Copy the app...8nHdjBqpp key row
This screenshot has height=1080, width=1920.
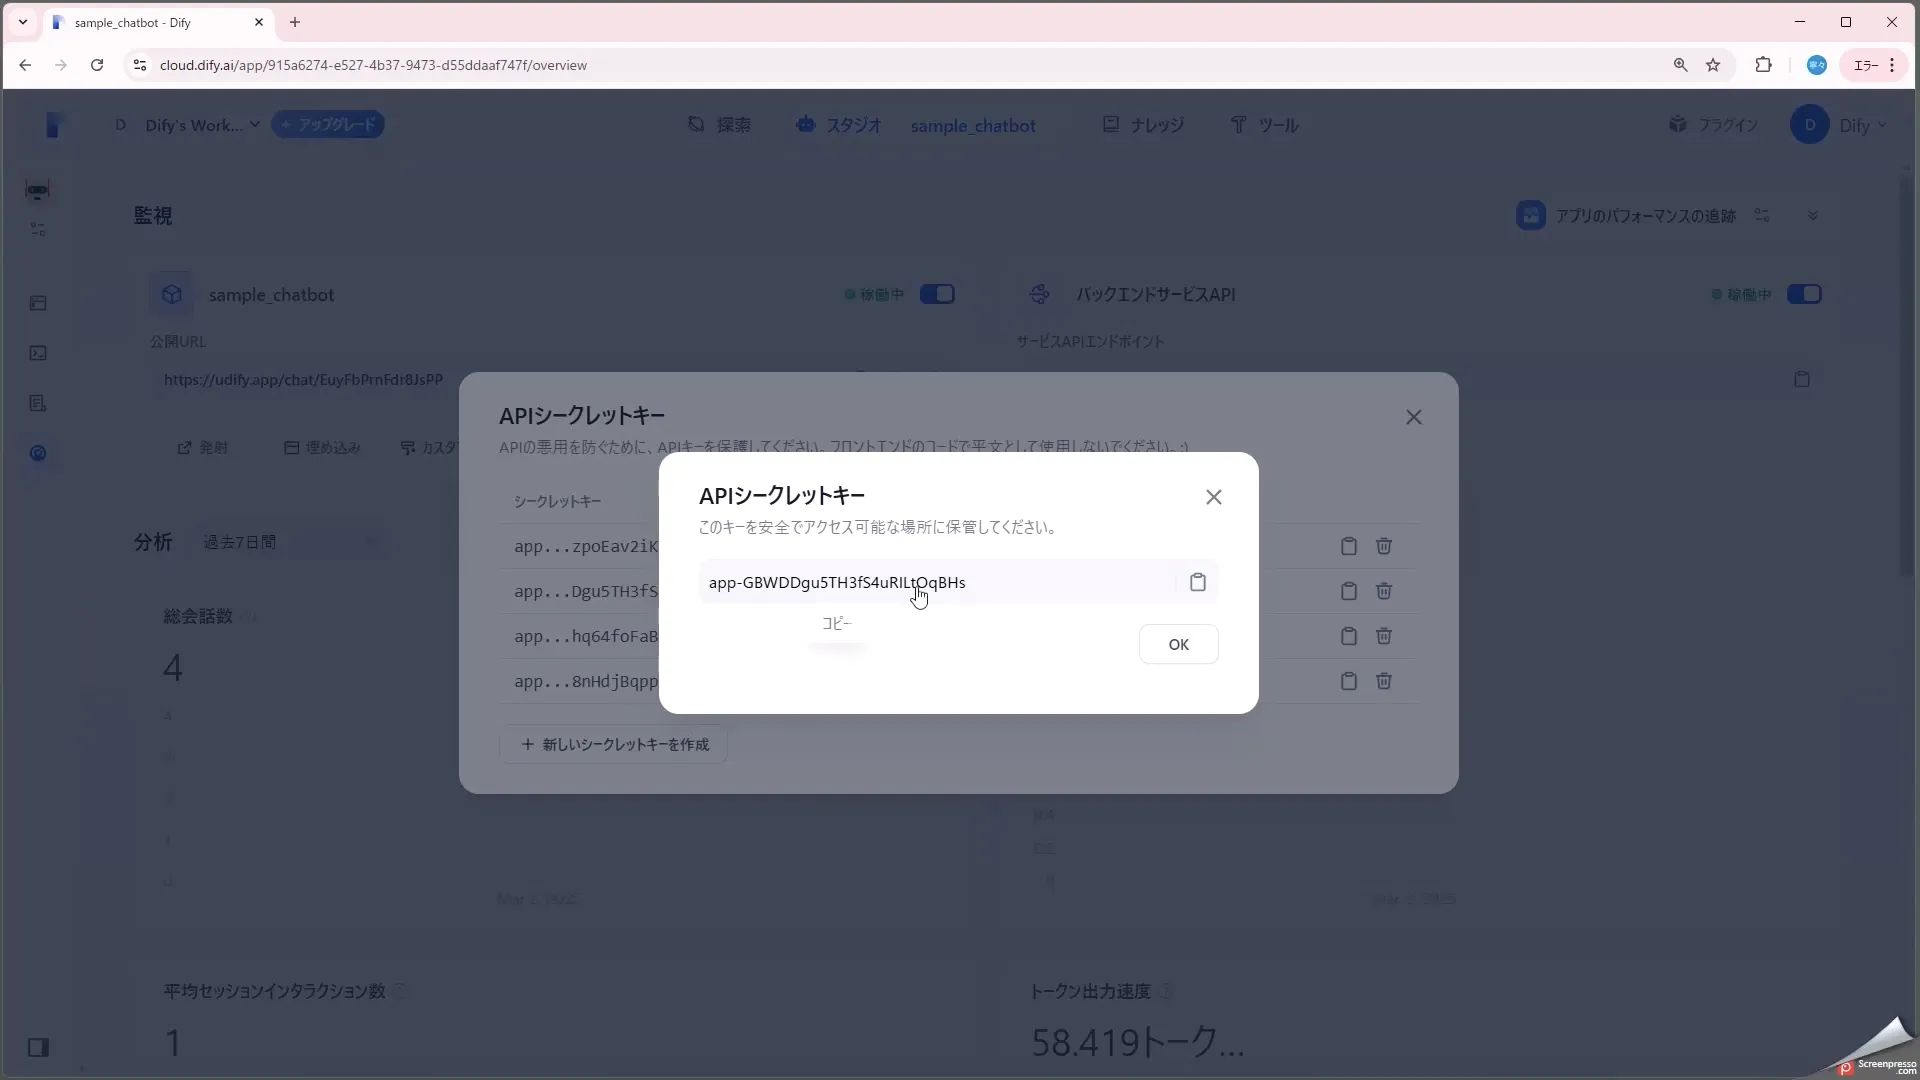click(x=1348, y=681)
